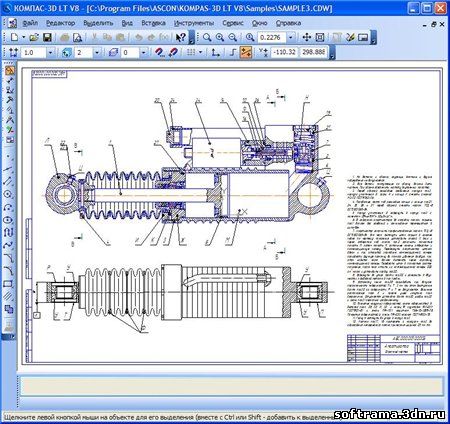Select the Line Segment tool

[9, 182]
